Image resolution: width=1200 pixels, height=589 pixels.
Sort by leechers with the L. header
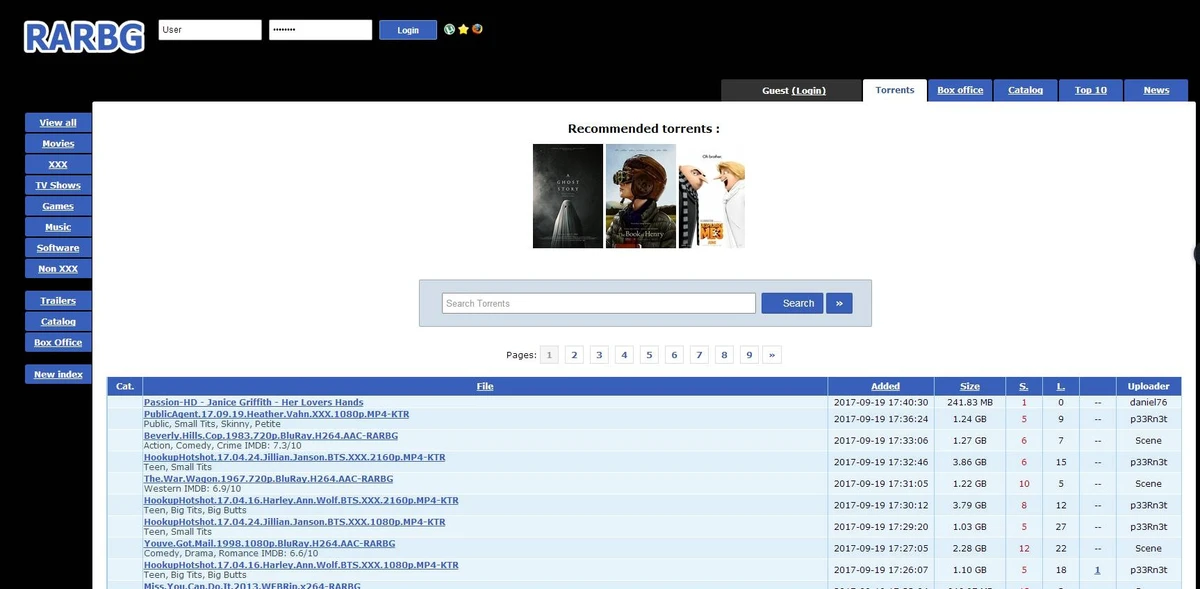coord(1061,386)
